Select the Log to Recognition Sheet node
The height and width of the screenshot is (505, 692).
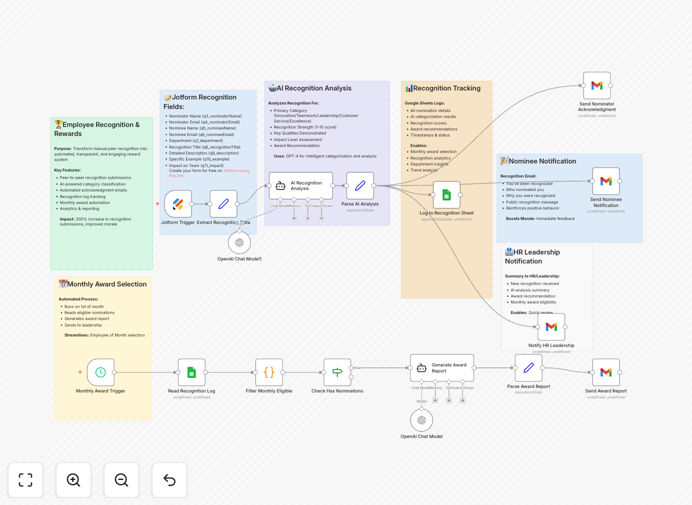[x=447, y=195]
